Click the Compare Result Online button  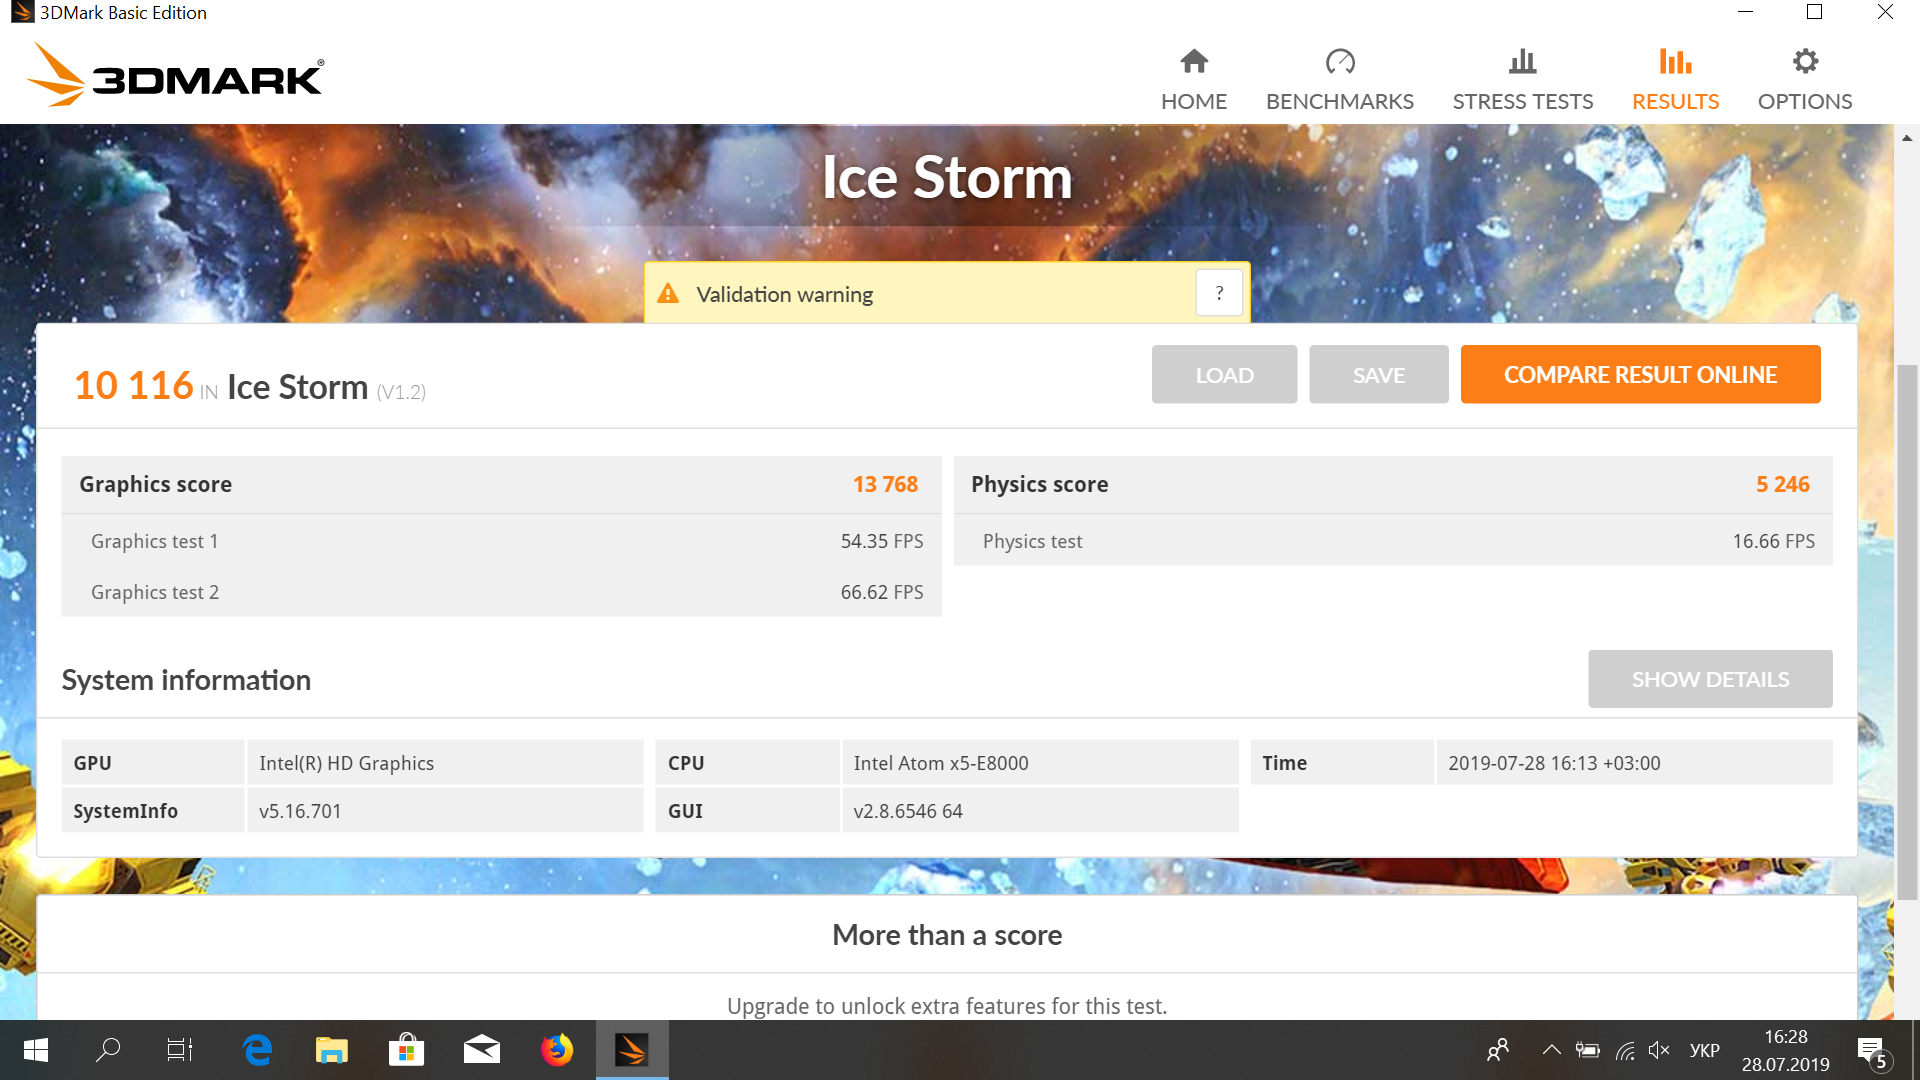[1640, 375]
